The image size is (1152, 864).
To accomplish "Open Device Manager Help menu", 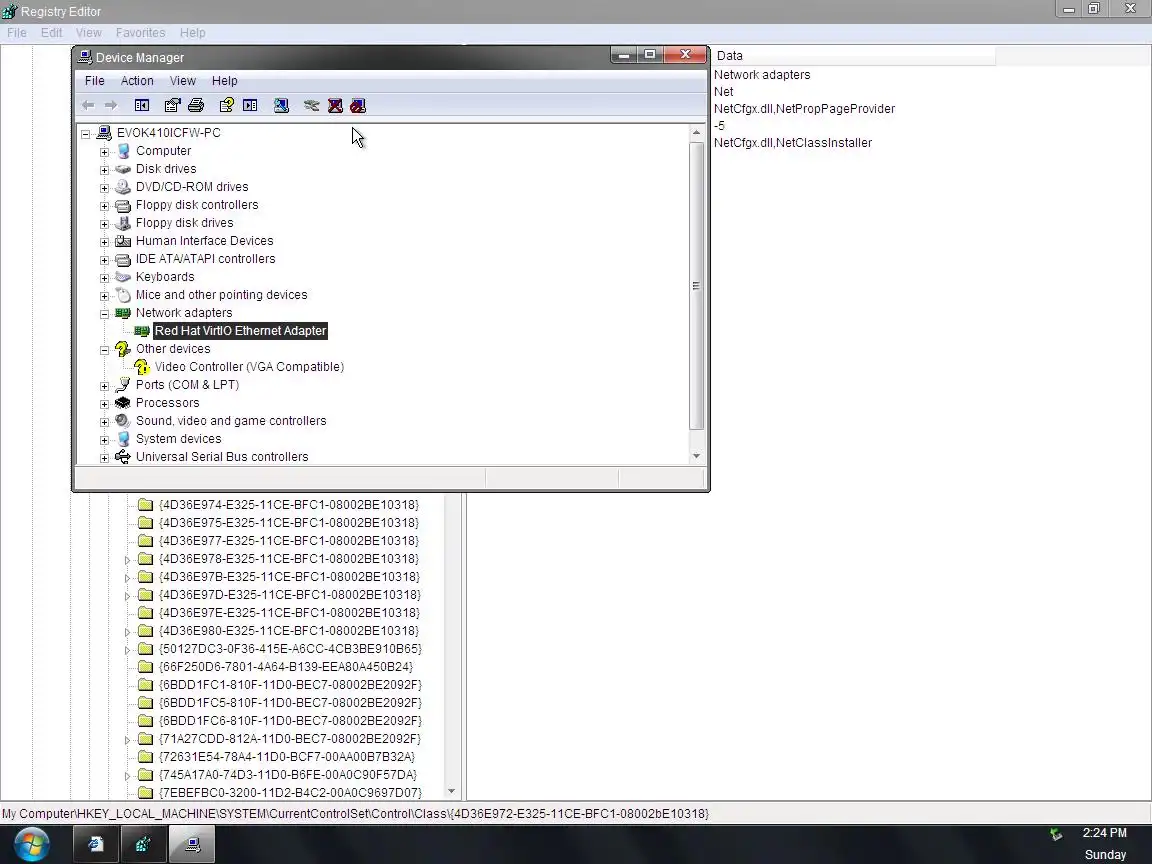I will (x=225, y=81).
